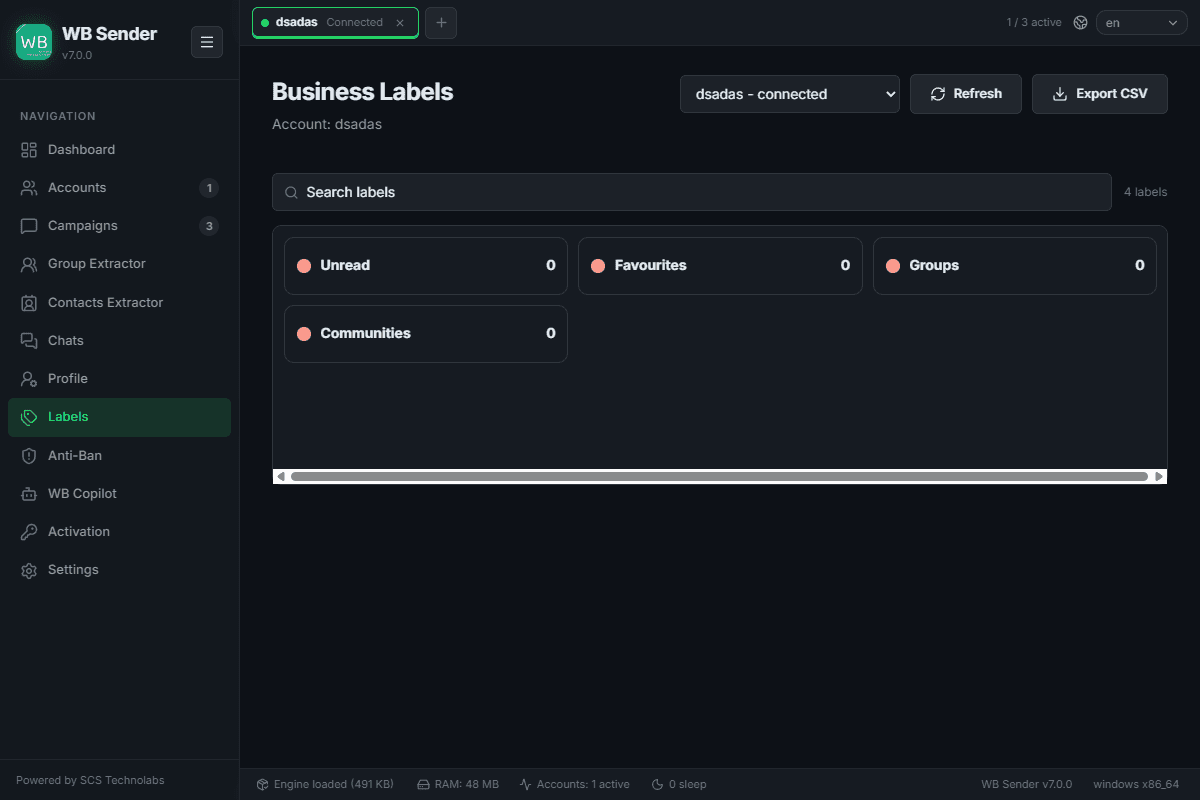Click the Export CSV button
This screenshot has width=1200, height=800.
pos(1100,94)
